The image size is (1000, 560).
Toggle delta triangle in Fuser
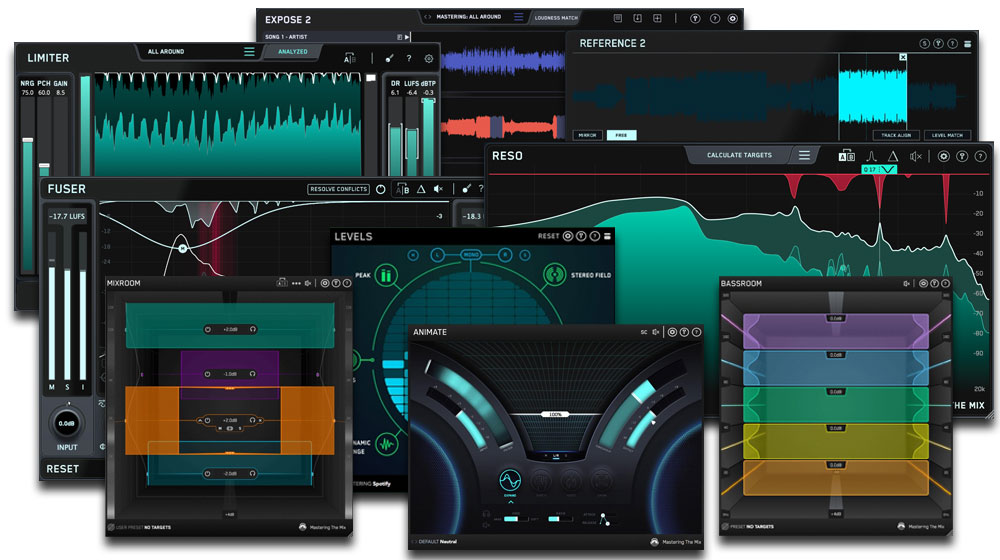pos(421,189)
